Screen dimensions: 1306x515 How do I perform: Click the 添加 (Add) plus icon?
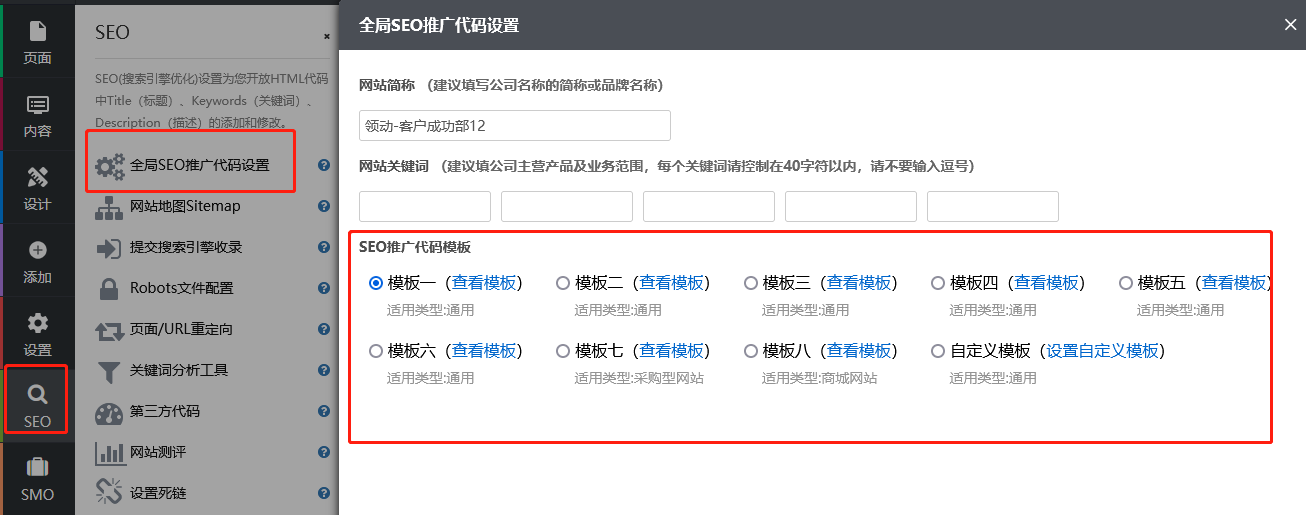pos(37,261)
